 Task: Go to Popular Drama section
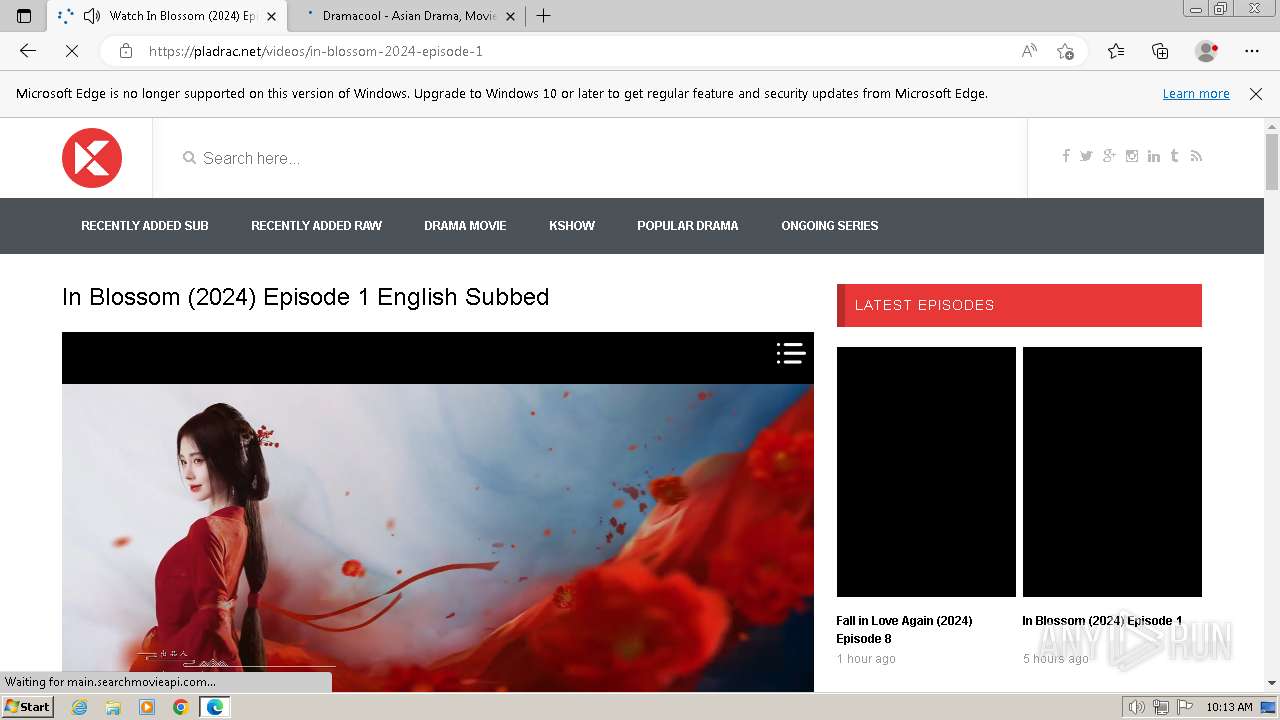[x=688, y=226]
